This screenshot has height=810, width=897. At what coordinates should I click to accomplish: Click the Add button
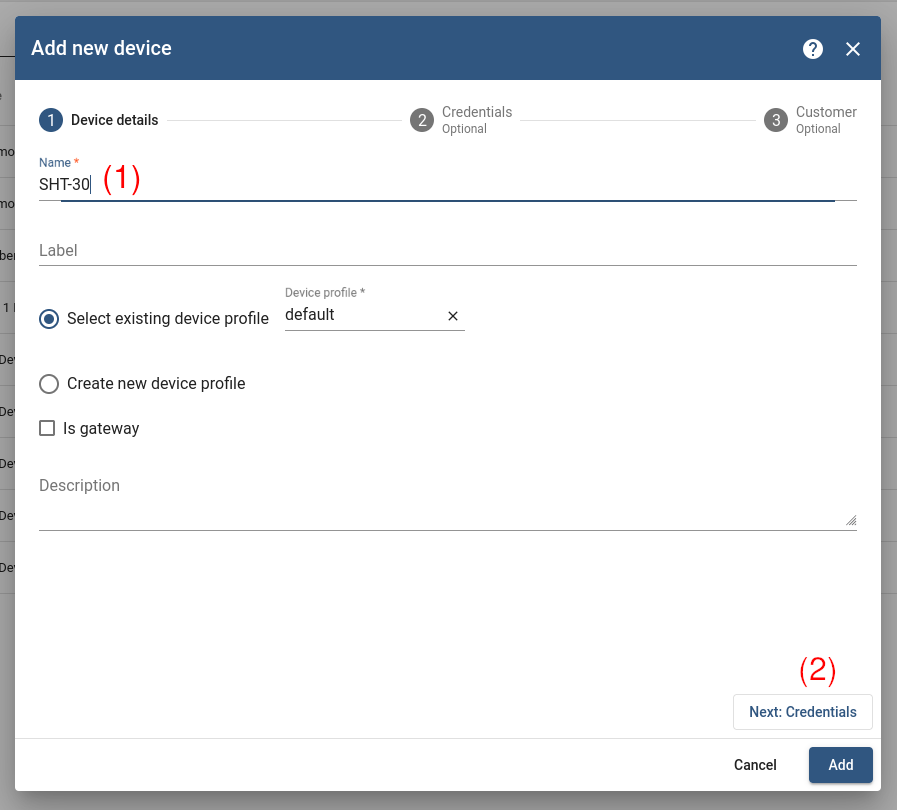click(x=840, y=765)
